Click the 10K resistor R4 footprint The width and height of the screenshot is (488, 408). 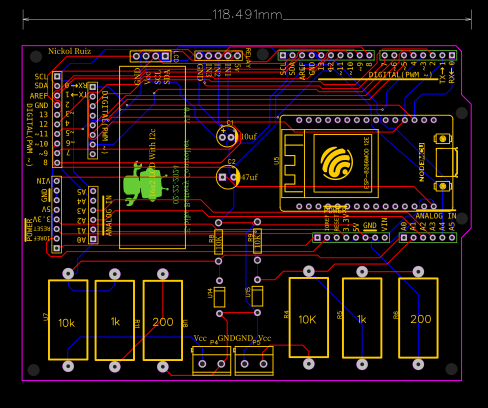(309, 317)
